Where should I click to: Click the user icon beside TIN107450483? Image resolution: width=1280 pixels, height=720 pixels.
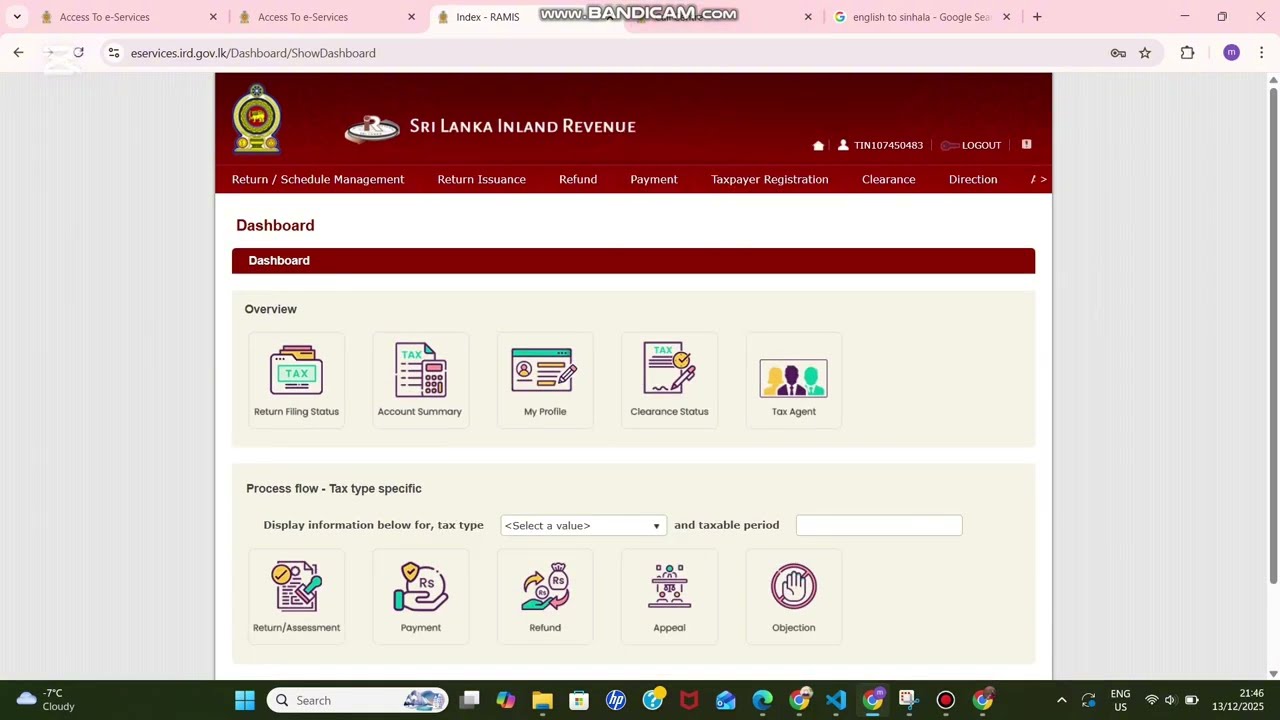[x=843, y=145]
